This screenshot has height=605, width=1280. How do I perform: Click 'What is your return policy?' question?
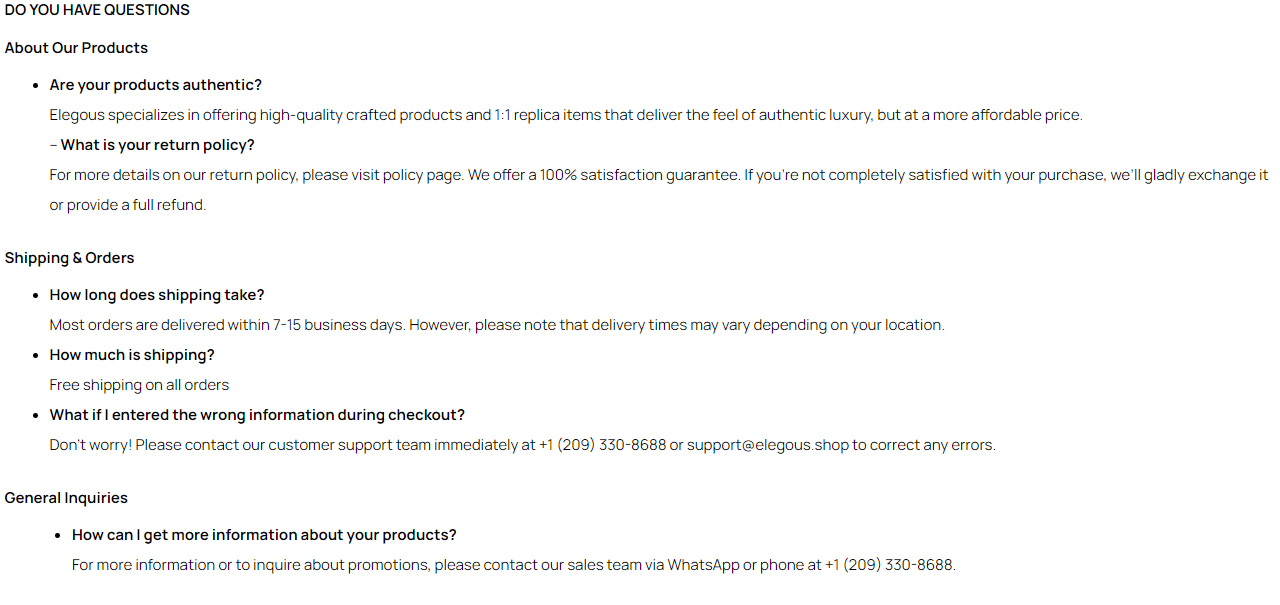click(158, 145)
